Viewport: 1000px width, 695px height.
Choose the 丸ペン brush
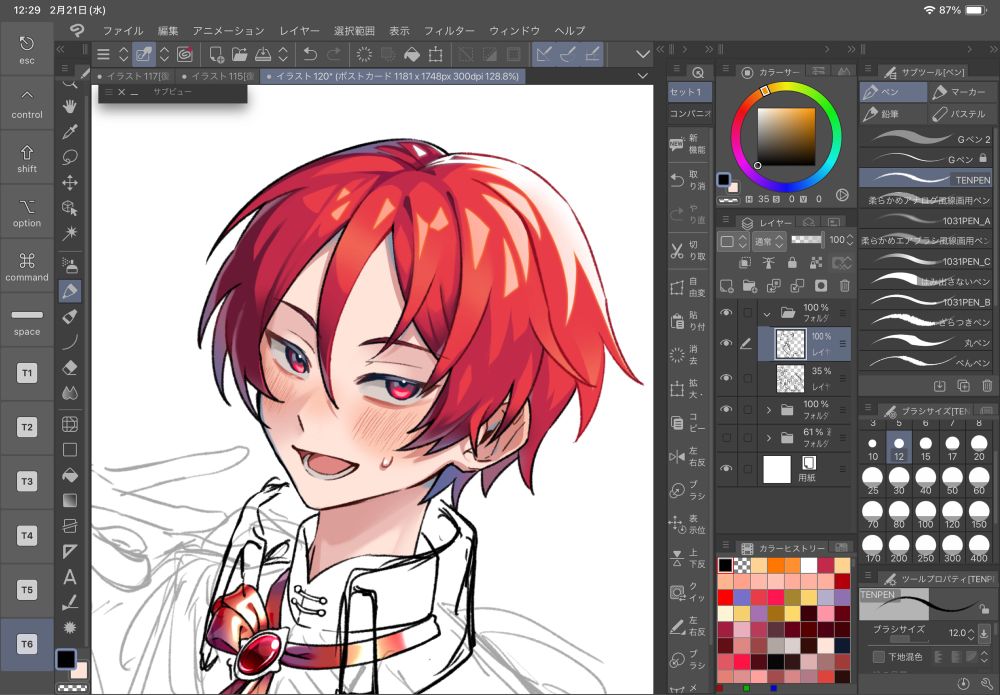point(927,342)
